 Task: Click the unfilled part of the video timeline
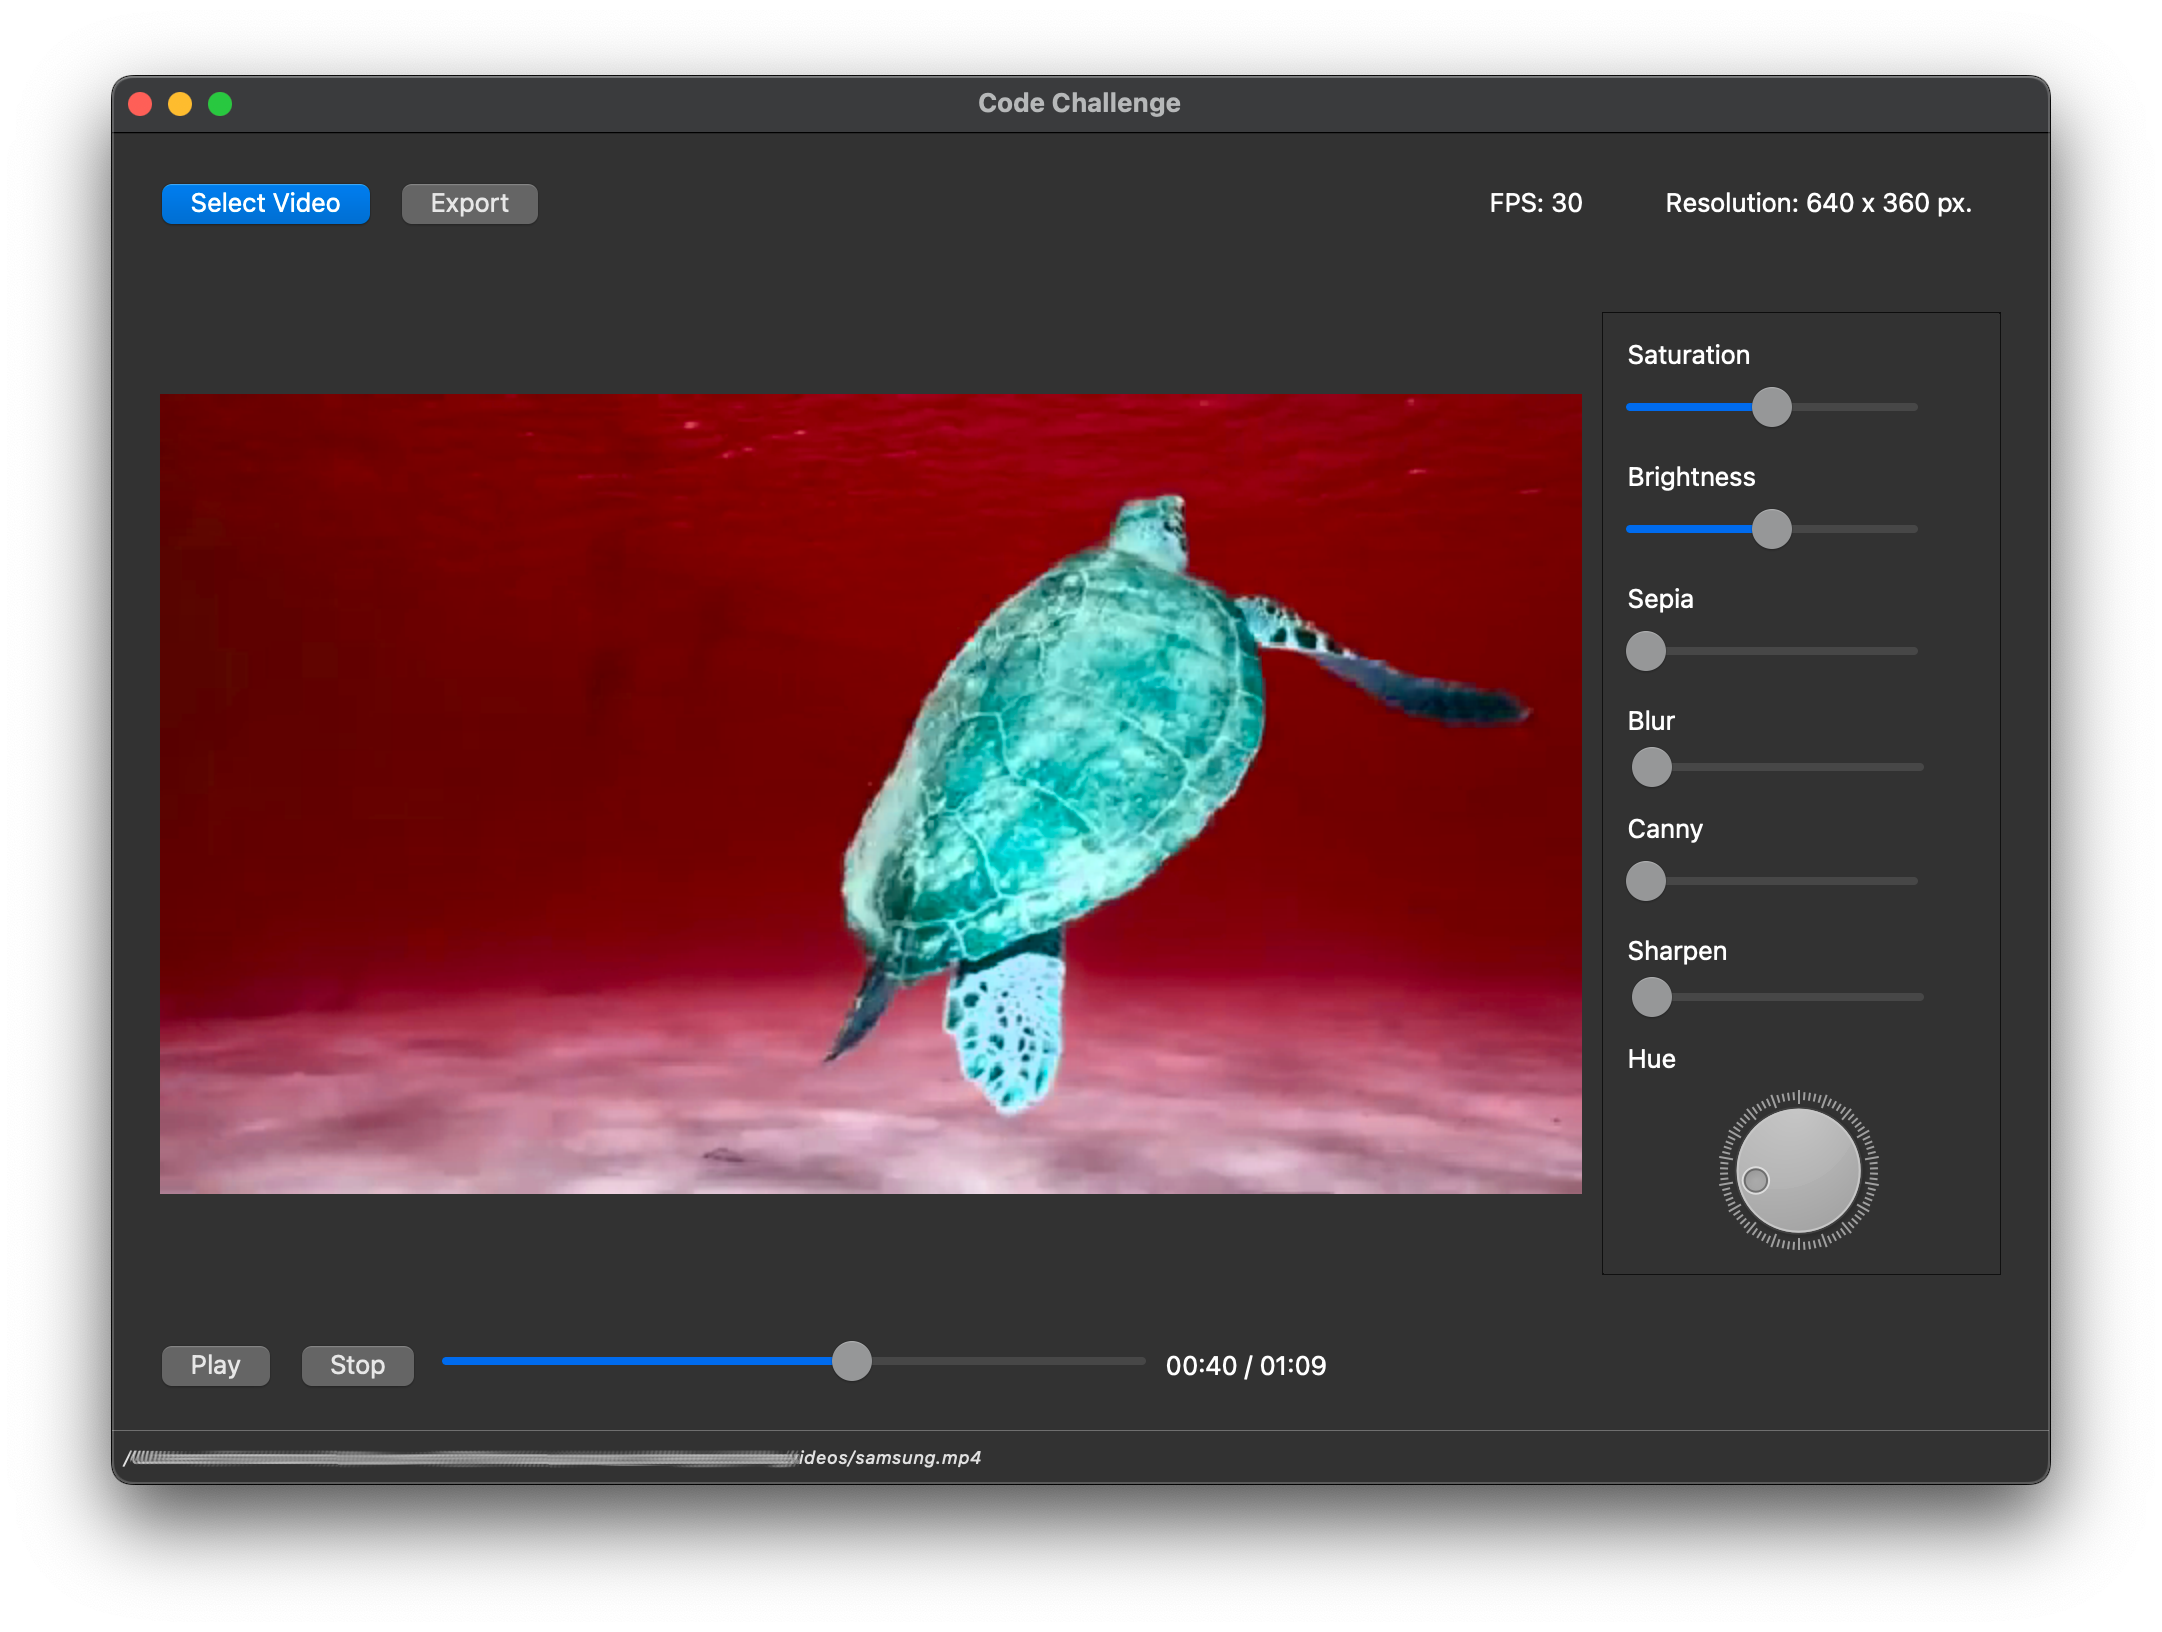click(x=1010, y=1361)
